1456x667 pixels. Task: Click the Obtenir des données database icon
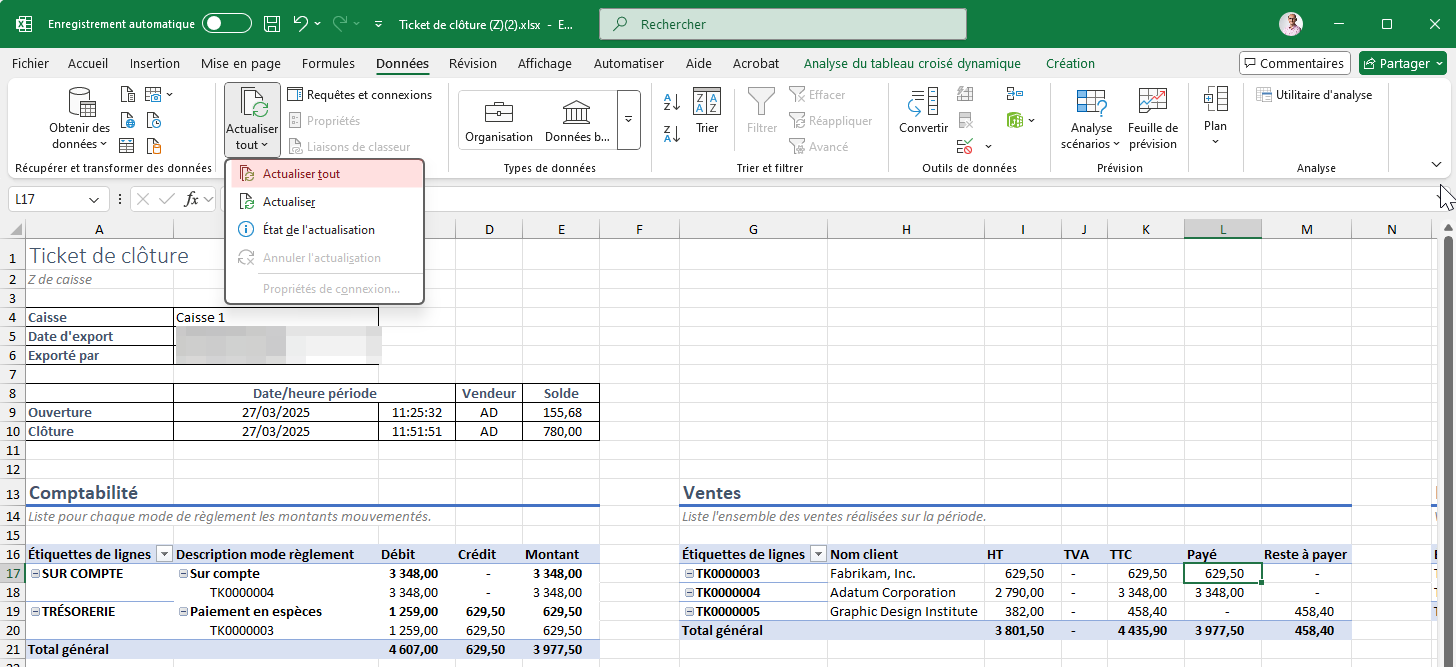click(80, 102)
